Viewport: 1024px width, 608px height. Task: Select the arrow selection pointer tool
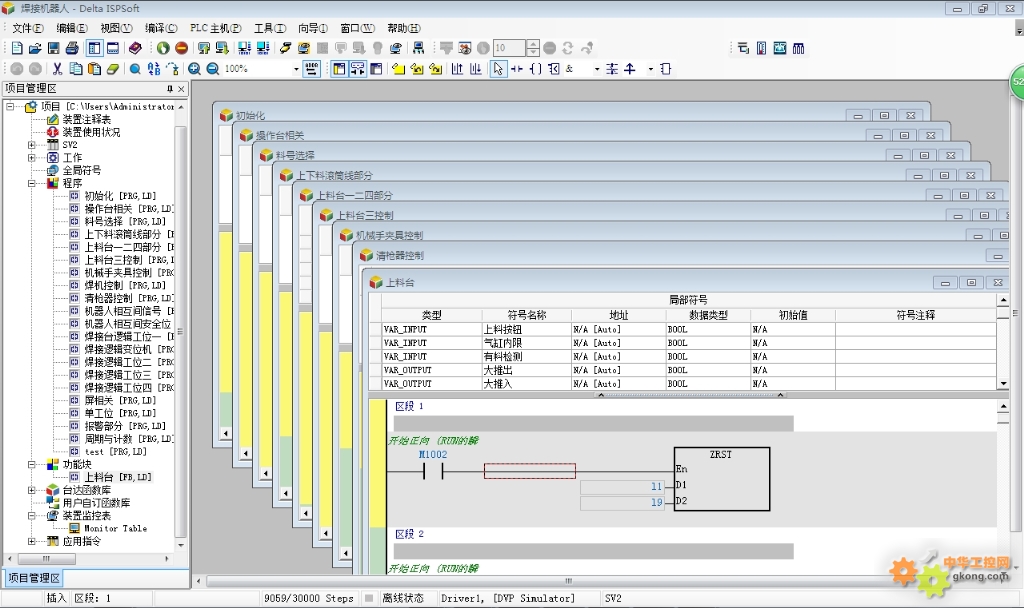coord(498,69)
